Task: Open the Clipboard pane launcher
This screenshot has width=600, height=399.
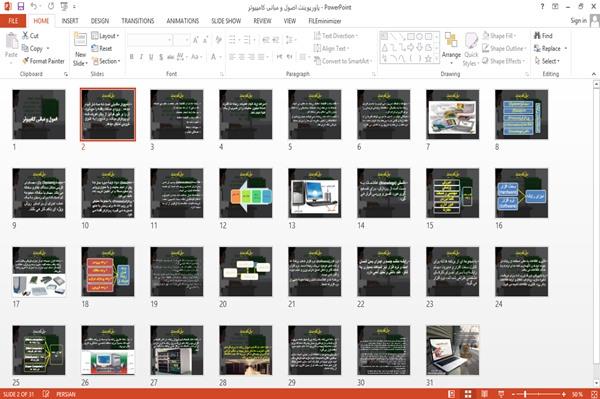Action: point(66,74)
